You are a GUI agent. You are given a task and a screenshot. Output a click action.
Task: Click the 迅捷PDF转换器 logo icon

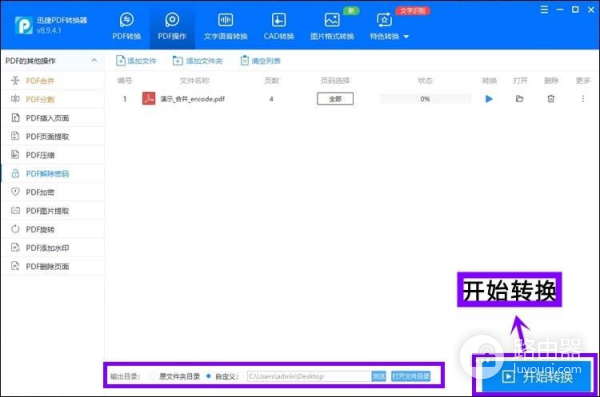click(x=24, y=25)
